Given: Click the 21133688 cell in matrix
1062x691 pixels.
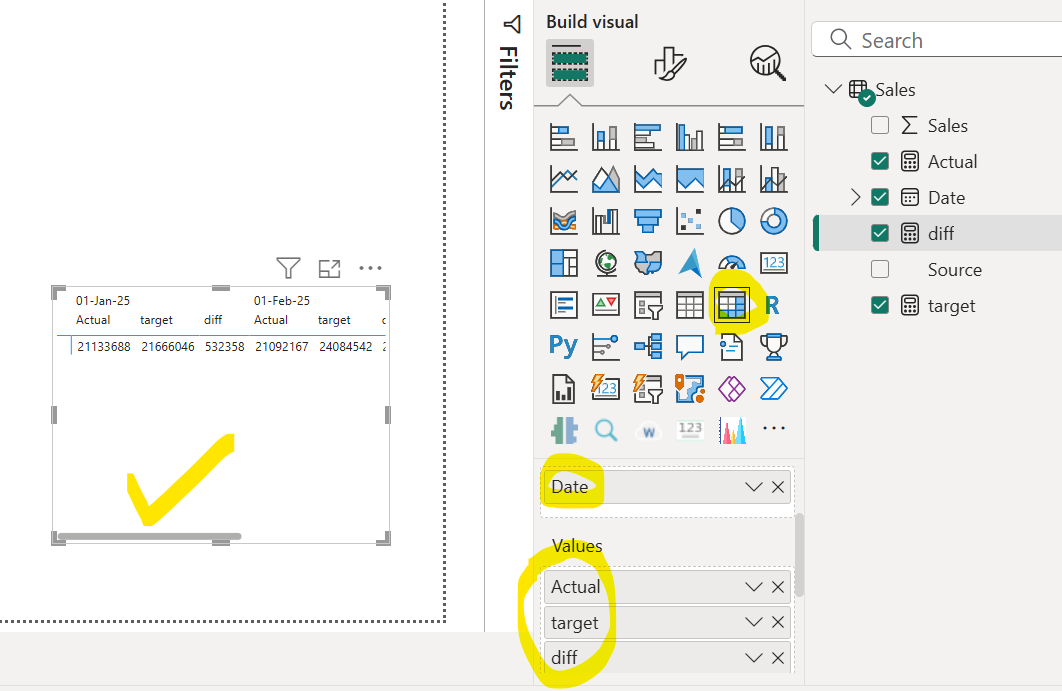Looking at the screenshot, I should [x=104, y=347].
